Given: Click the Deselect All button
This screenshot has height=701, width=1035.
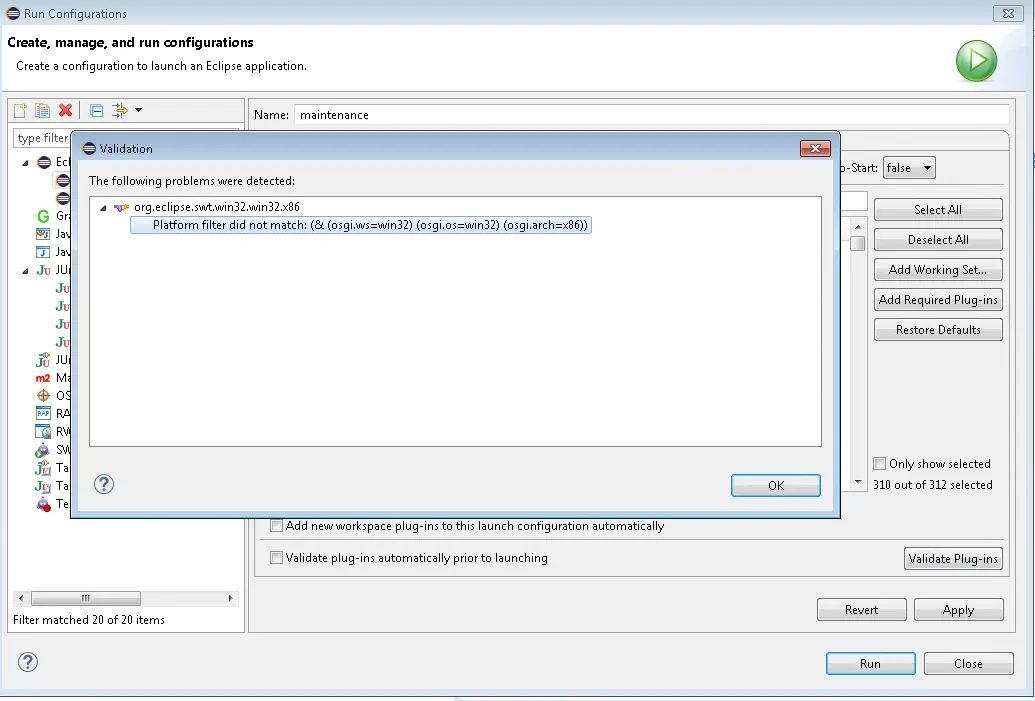Looking at the screenshot, I should point(938,240).
